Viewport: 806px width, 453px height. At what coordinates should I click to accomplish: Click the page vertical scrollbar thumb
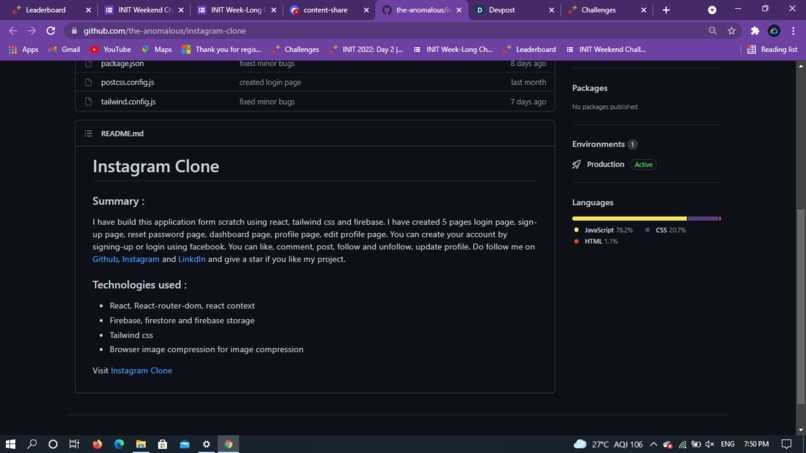[x=801, y=306]
